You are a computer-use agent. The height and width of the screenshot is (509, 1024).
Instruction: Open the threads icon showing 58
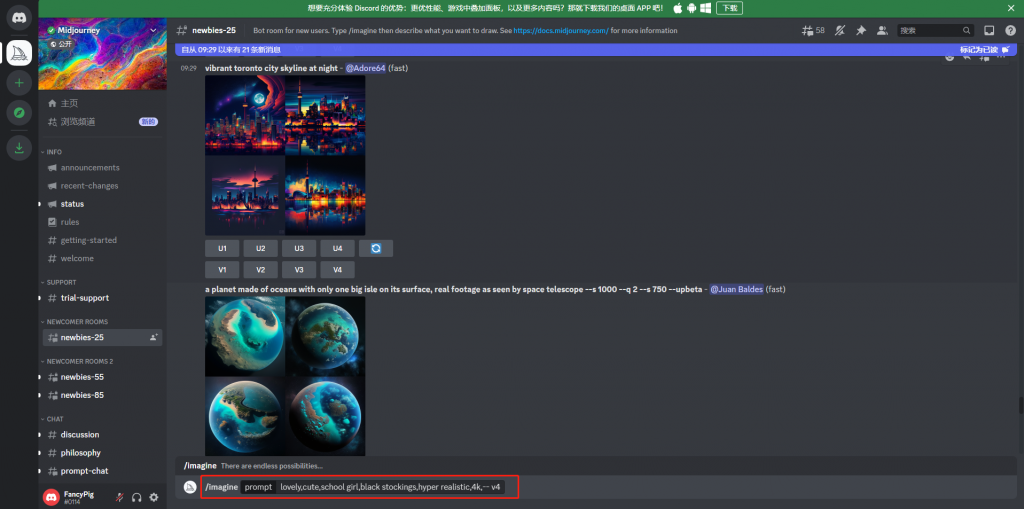point(813,30)
